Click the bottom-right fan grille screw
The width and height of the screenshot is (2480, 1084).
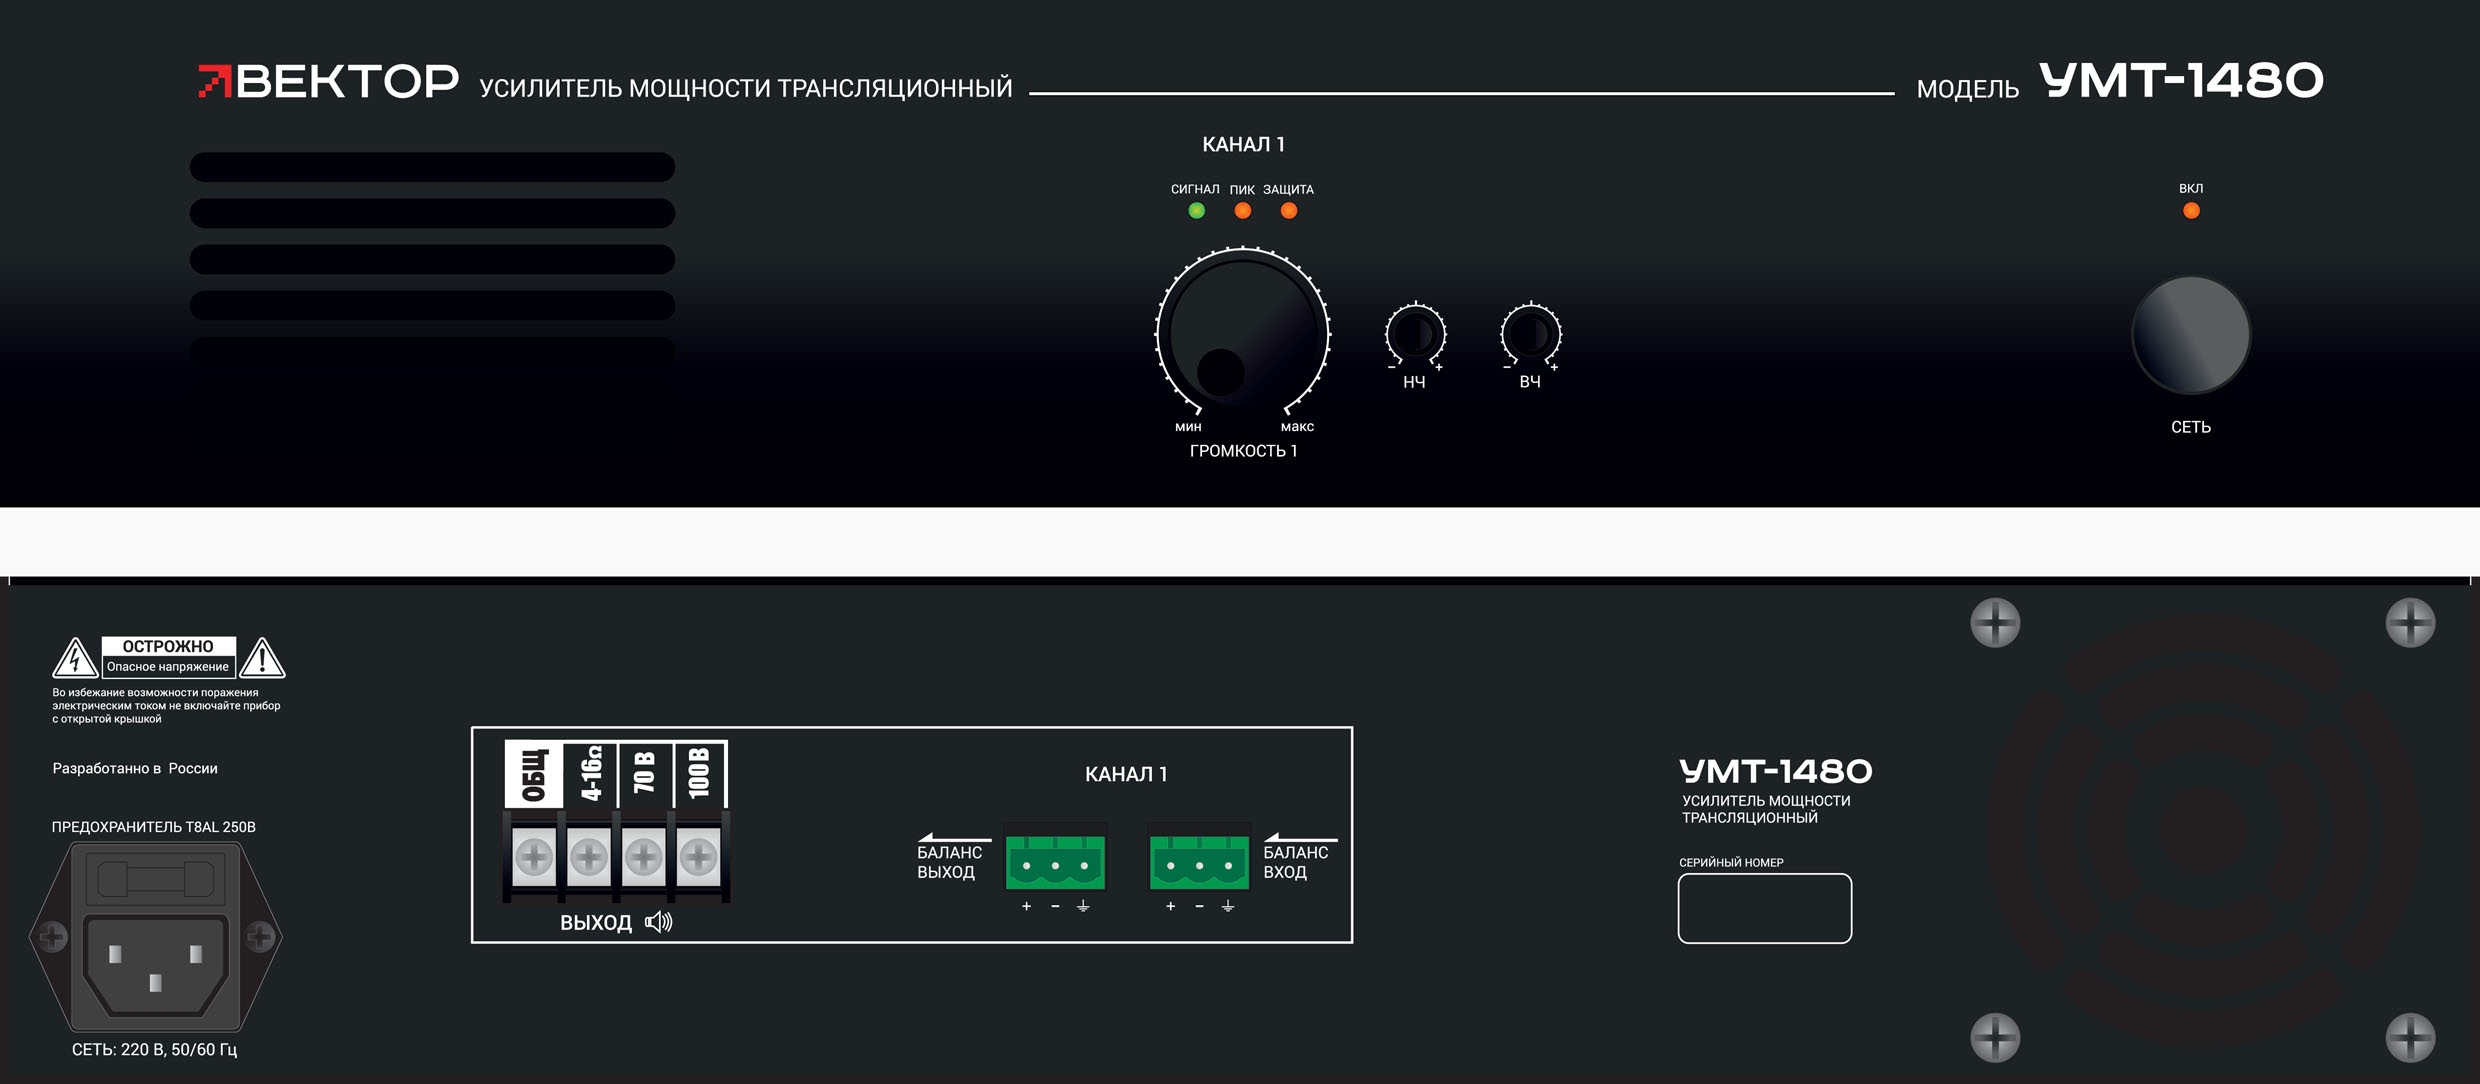[2411, 1038]
